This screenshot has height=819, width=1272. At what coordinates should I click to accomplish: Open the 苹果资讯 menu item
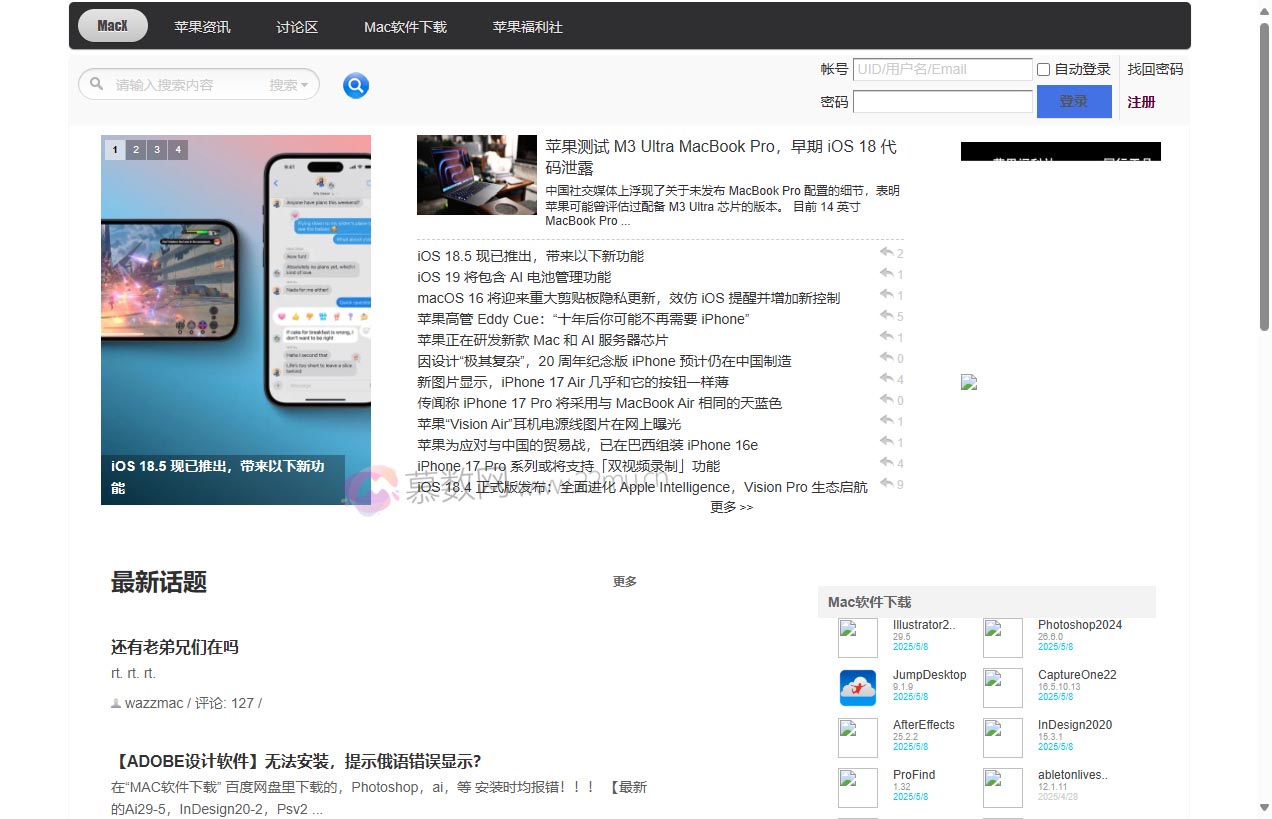[x=202, y=27]
